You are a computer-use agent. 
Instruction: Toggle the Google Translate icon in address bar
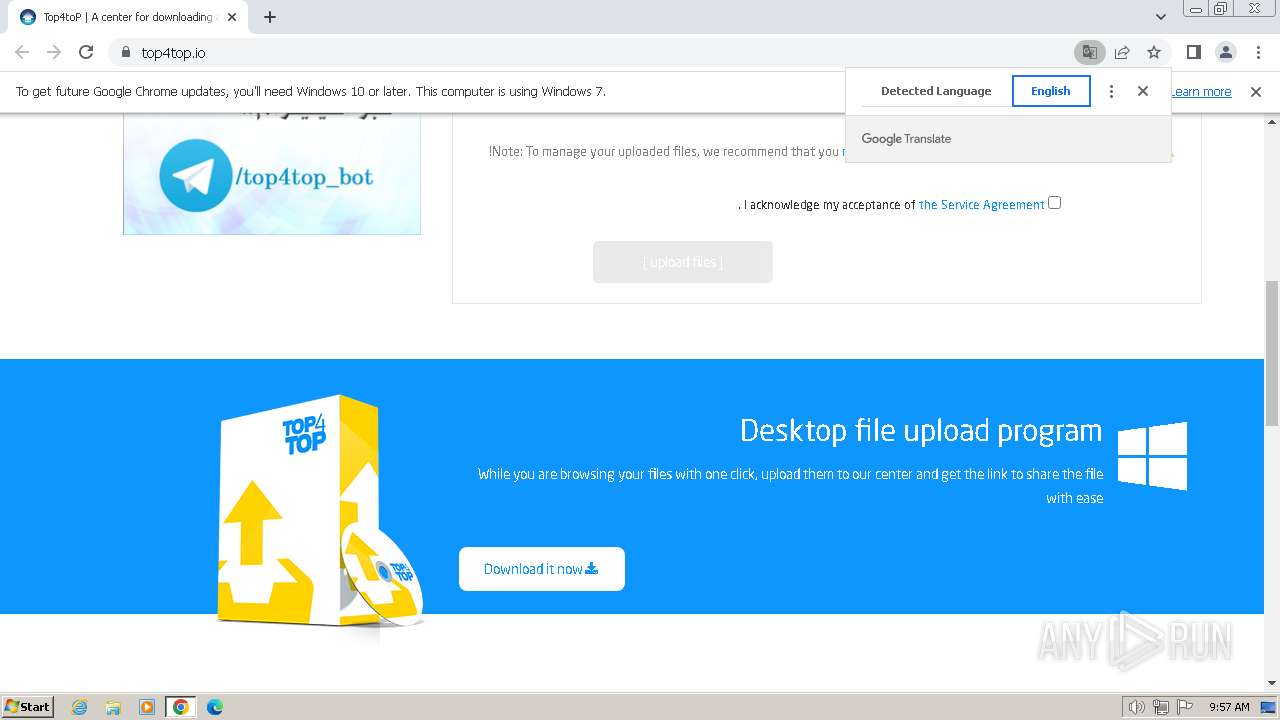[x=1089, y=52]
